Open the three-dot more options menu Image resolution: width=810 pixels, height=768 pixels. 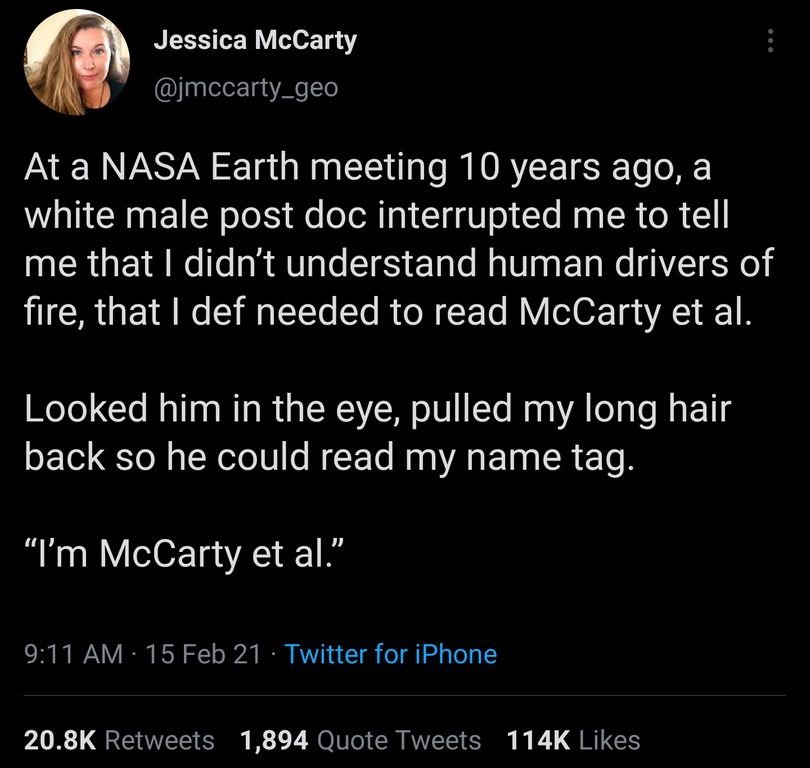coord(769,41)
